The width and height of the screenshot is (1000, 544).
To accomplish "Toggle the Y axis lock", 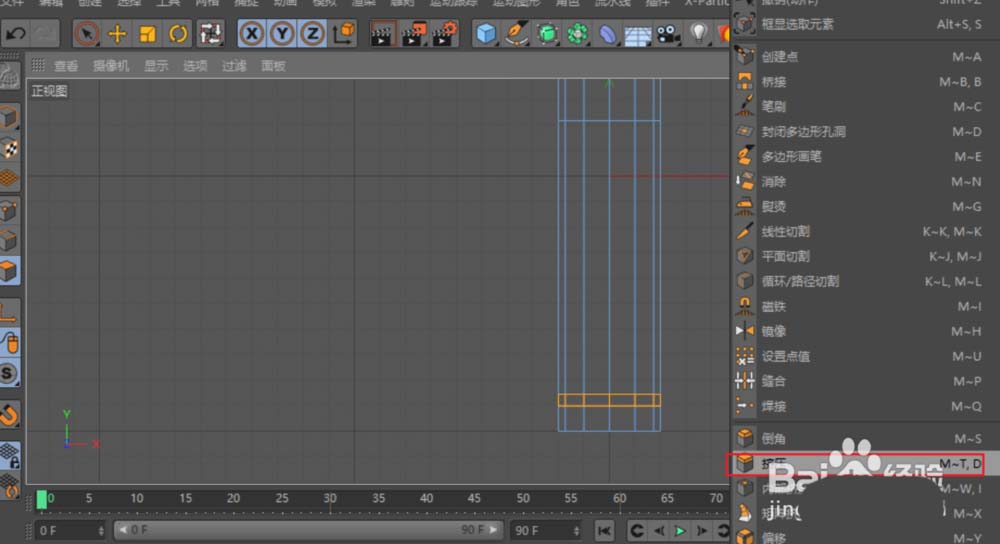I will [x=283, y=34].
